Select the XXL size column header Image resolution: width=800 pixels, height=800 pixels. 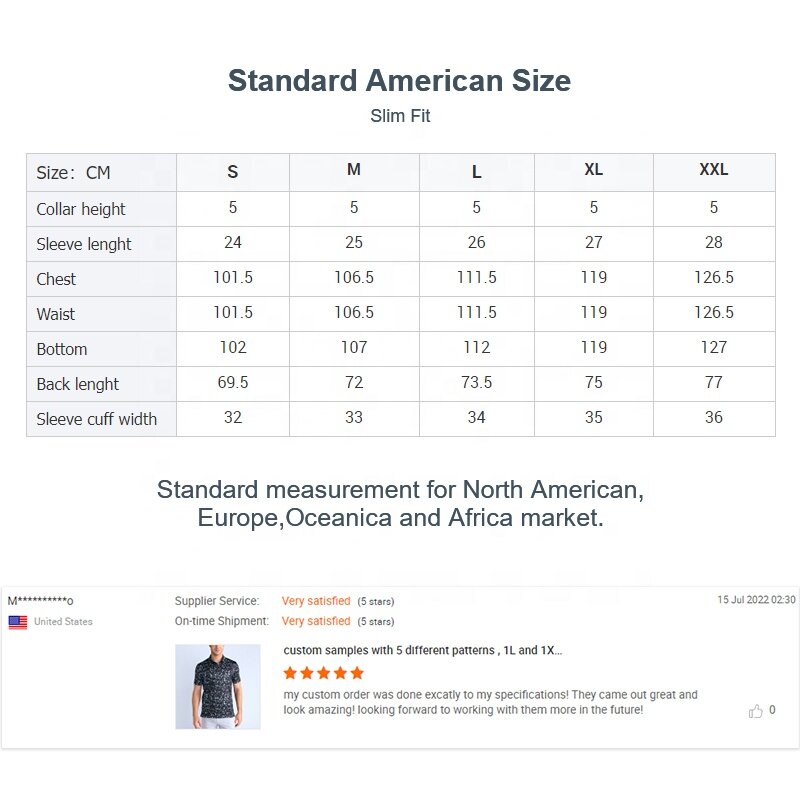(713, 169)
